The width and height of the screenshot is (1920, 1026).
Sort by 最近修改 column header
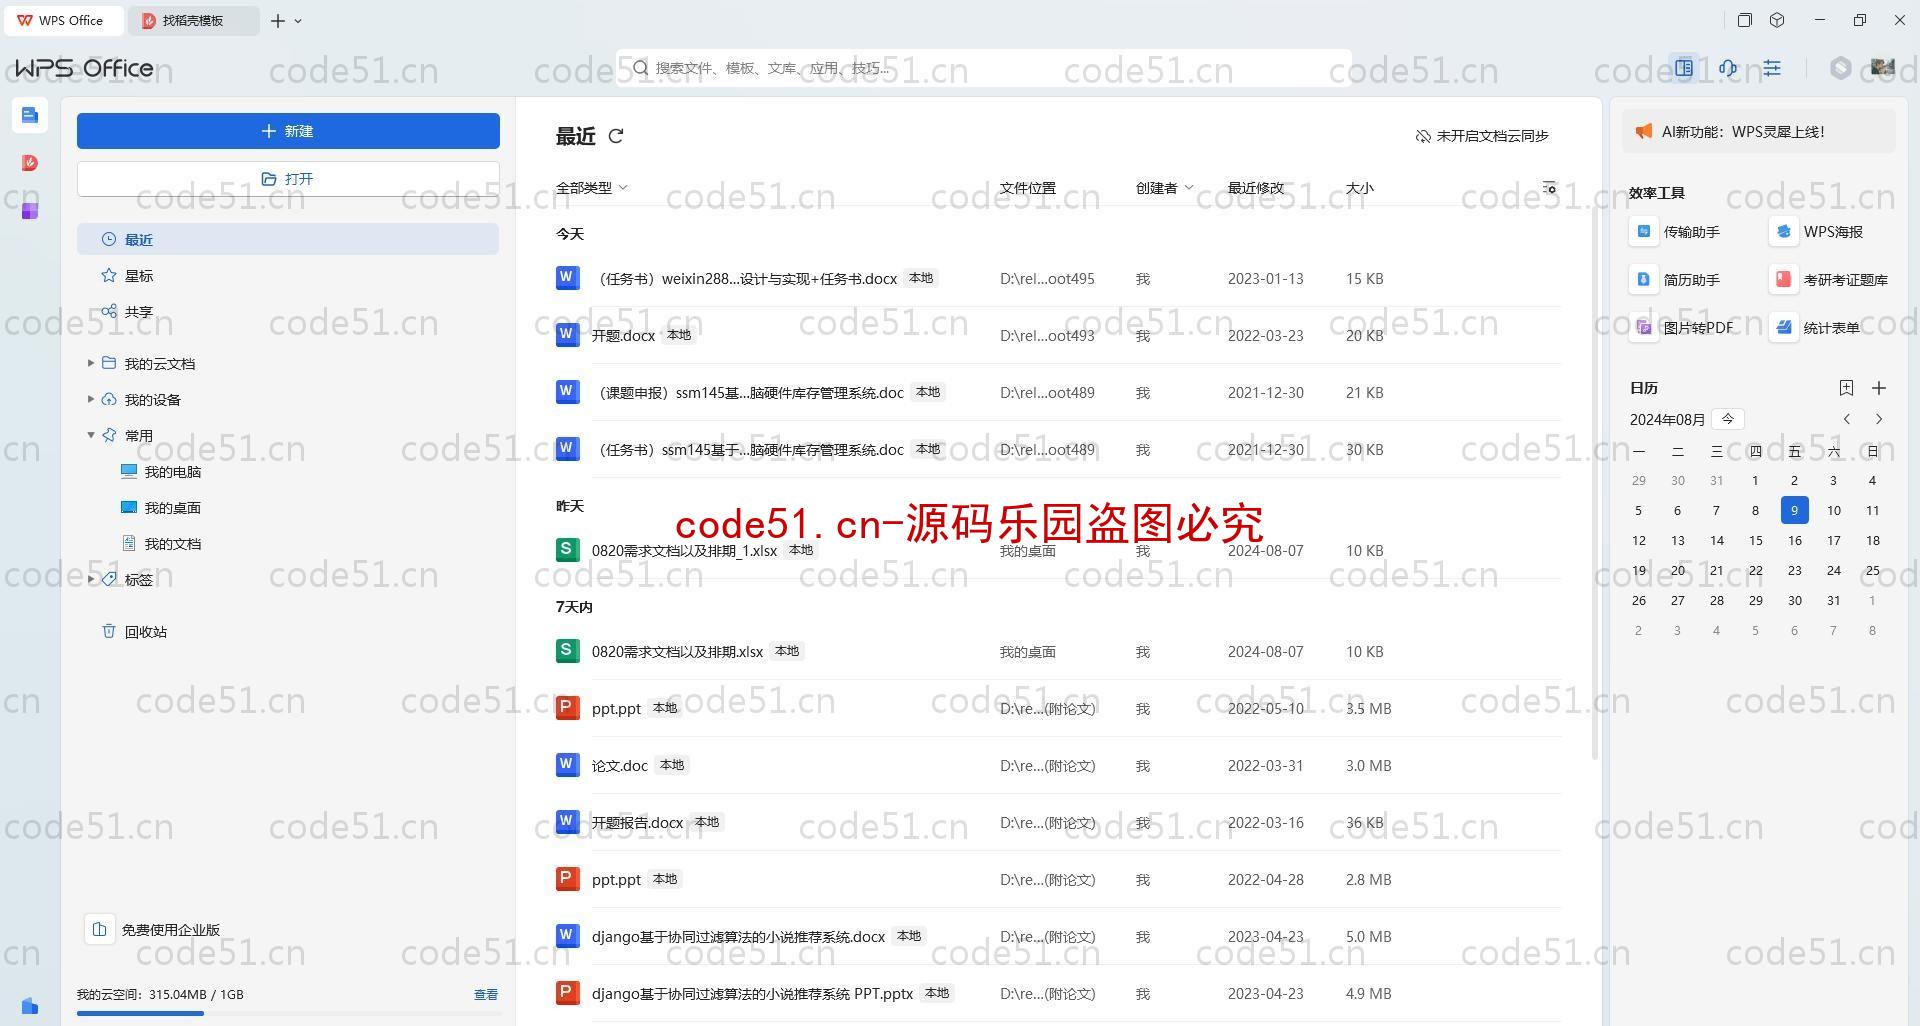tap(1256, 188)
